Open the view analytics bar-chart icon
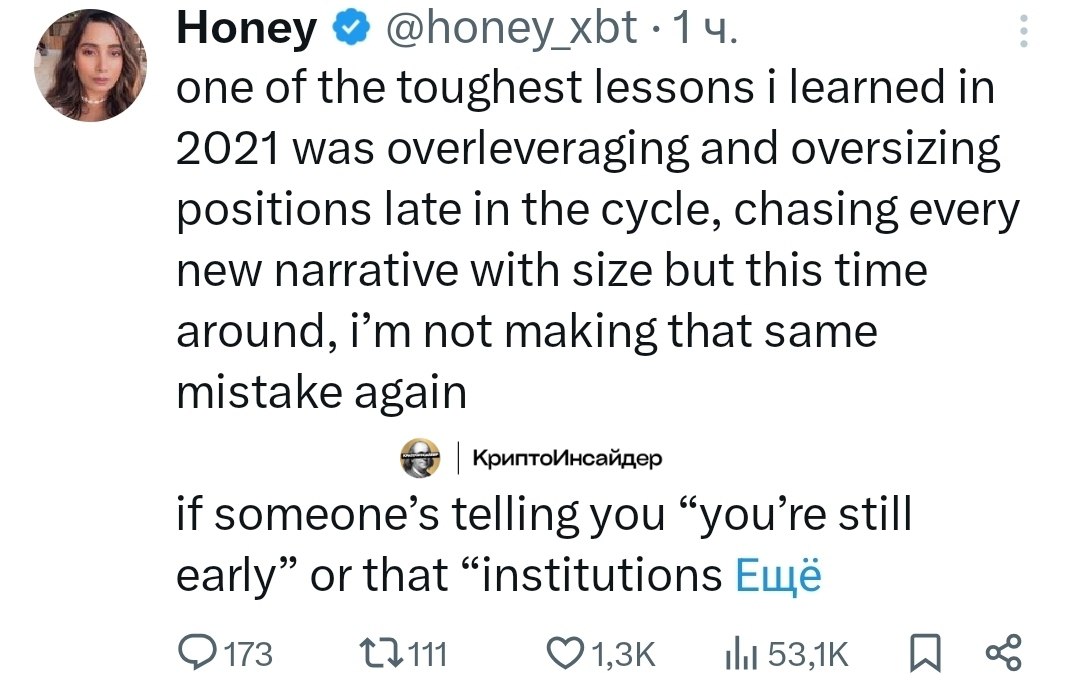This screenshot has width=1080, height=684. point(741,654)
